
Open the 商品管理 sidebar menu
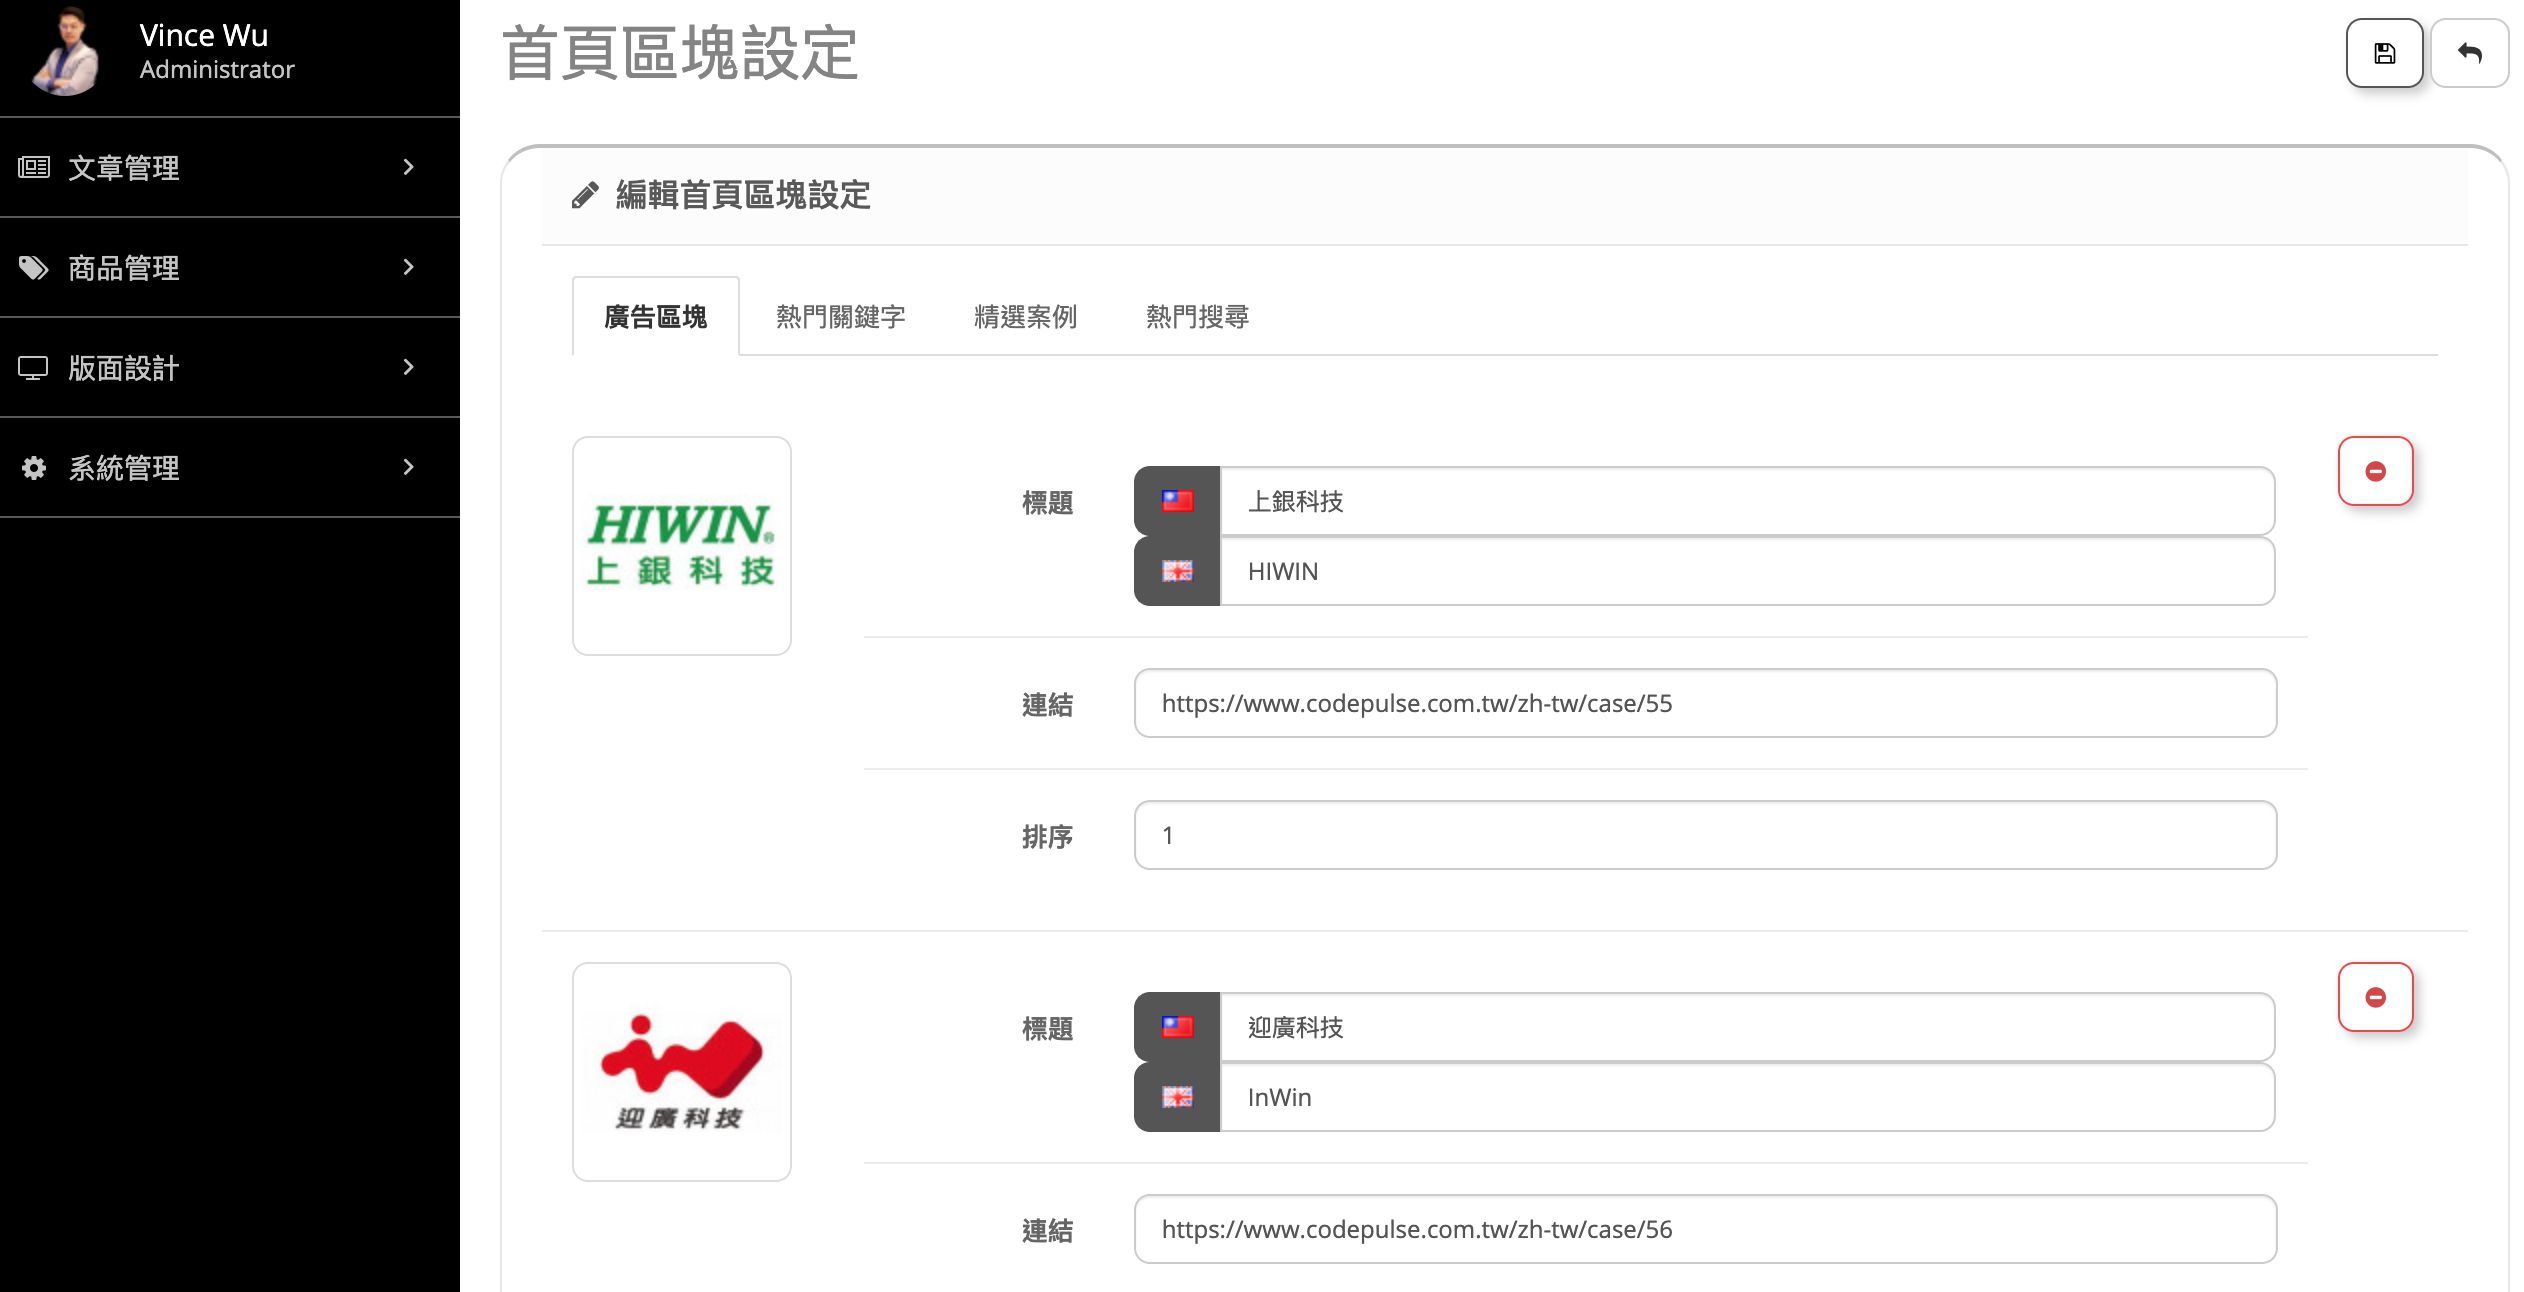tap(230, 267)
